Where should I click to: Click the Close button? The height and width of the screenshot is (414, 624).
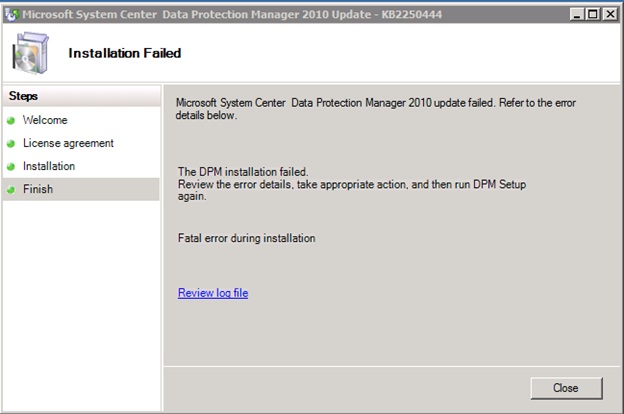566,388
